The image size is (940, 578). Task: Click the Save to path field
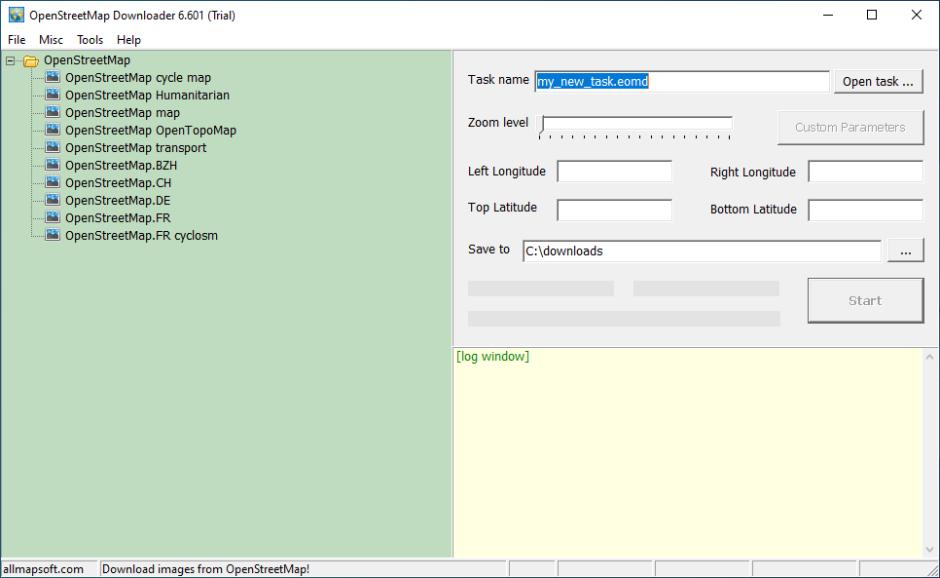701,251
